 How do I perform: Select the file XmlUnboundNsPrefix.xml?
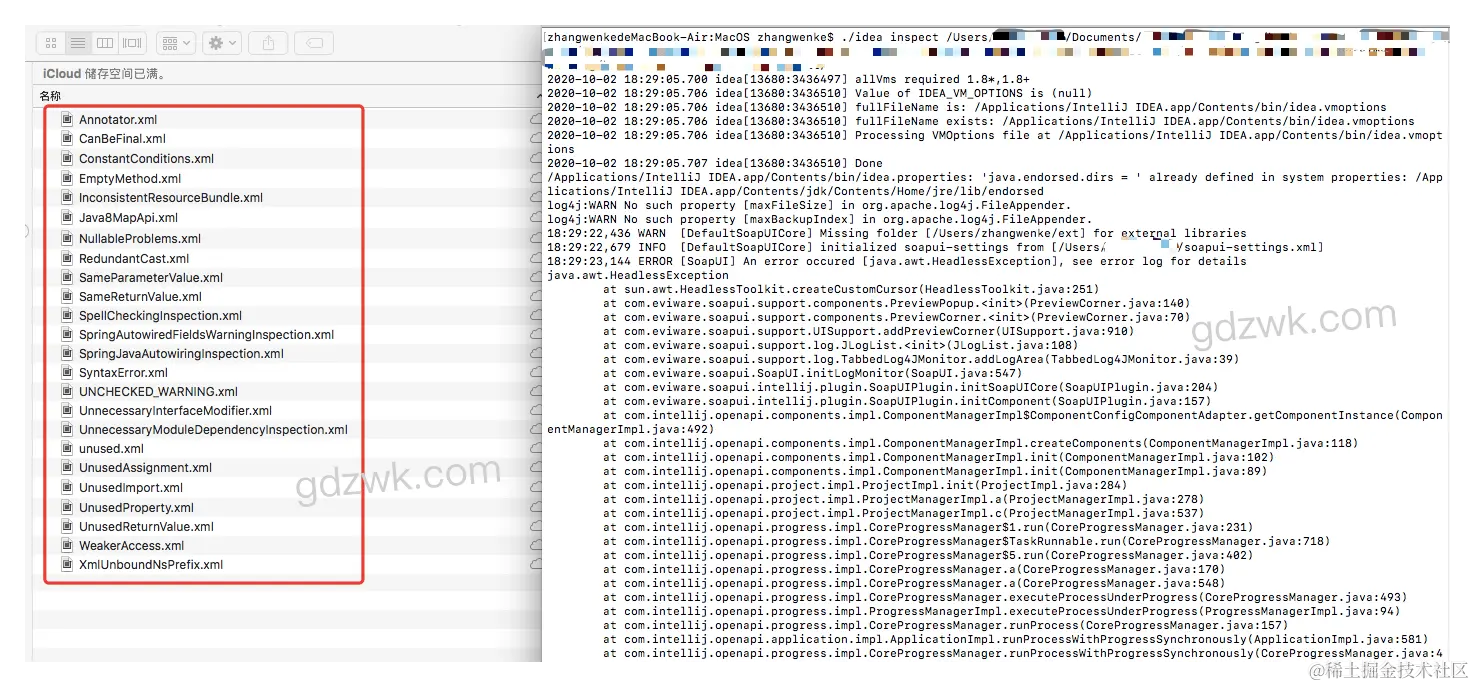151,564
